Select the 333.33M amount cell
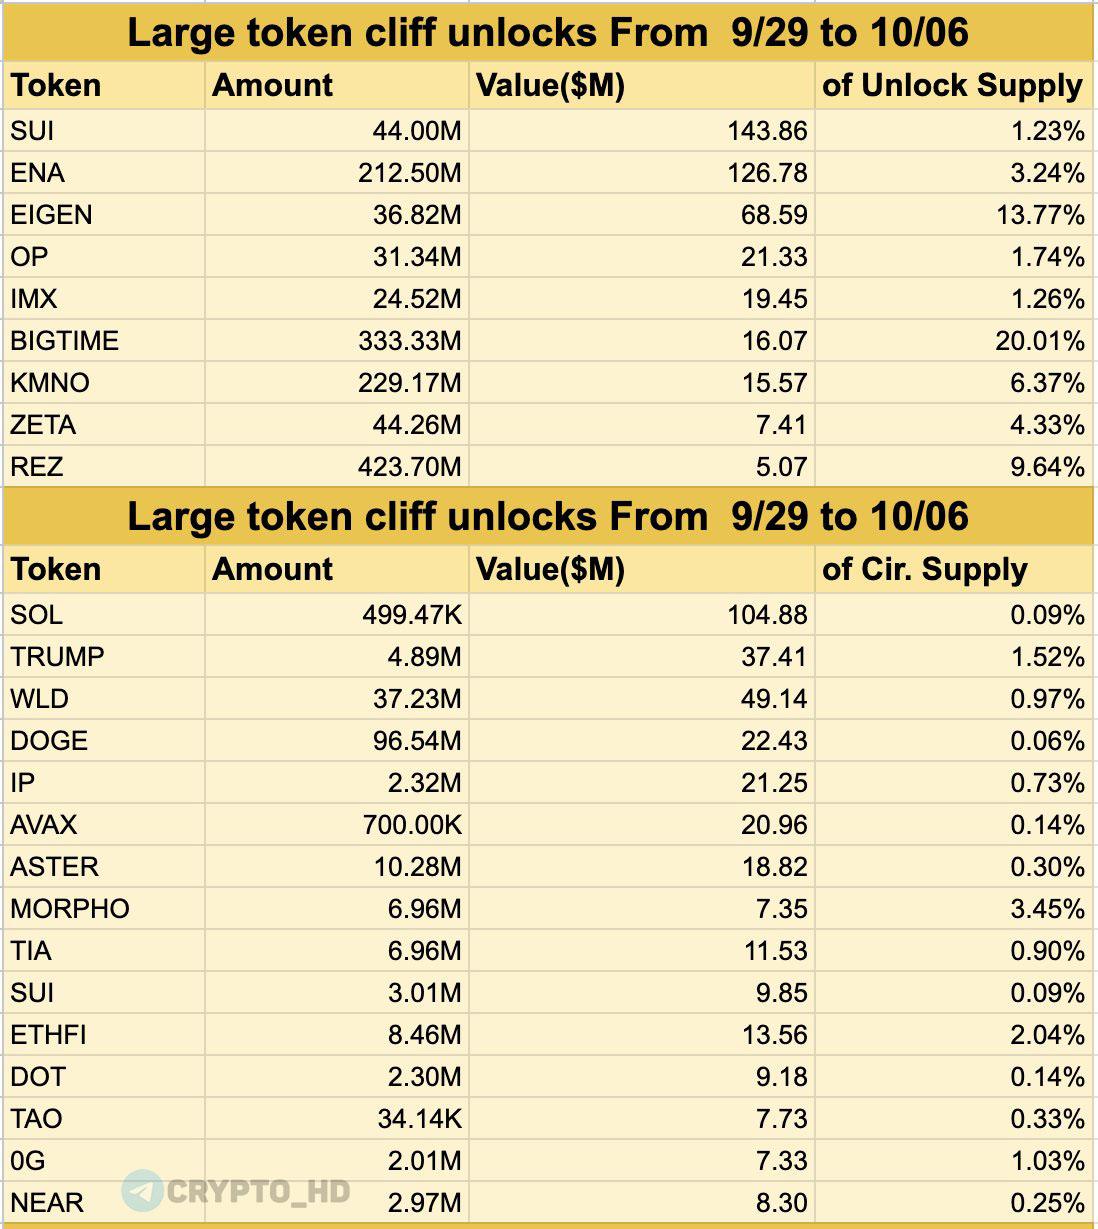1098x1229 pixels. [x=410, y=341]
